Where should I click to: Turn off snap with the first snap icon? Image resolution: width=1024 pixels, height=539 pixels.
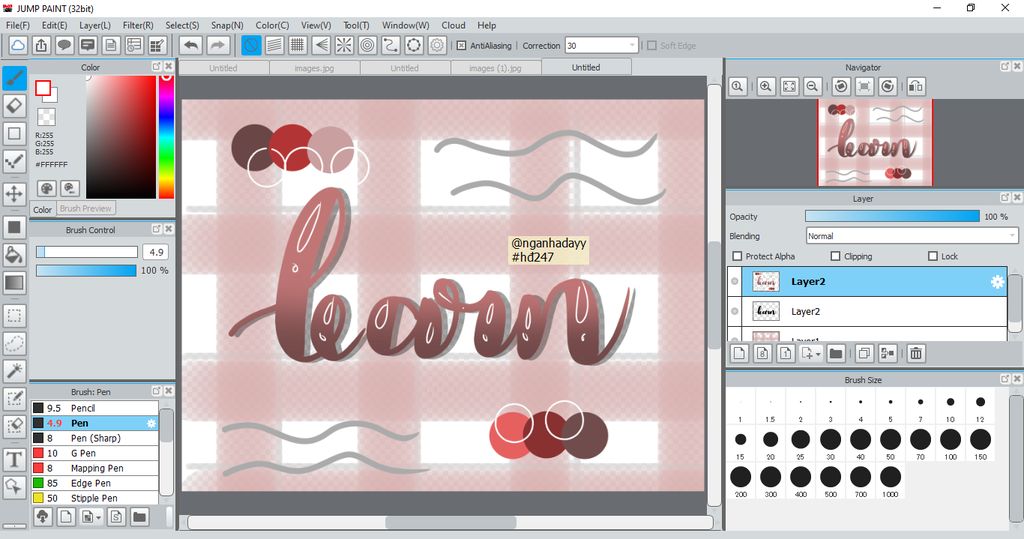(x=251, y=45)
